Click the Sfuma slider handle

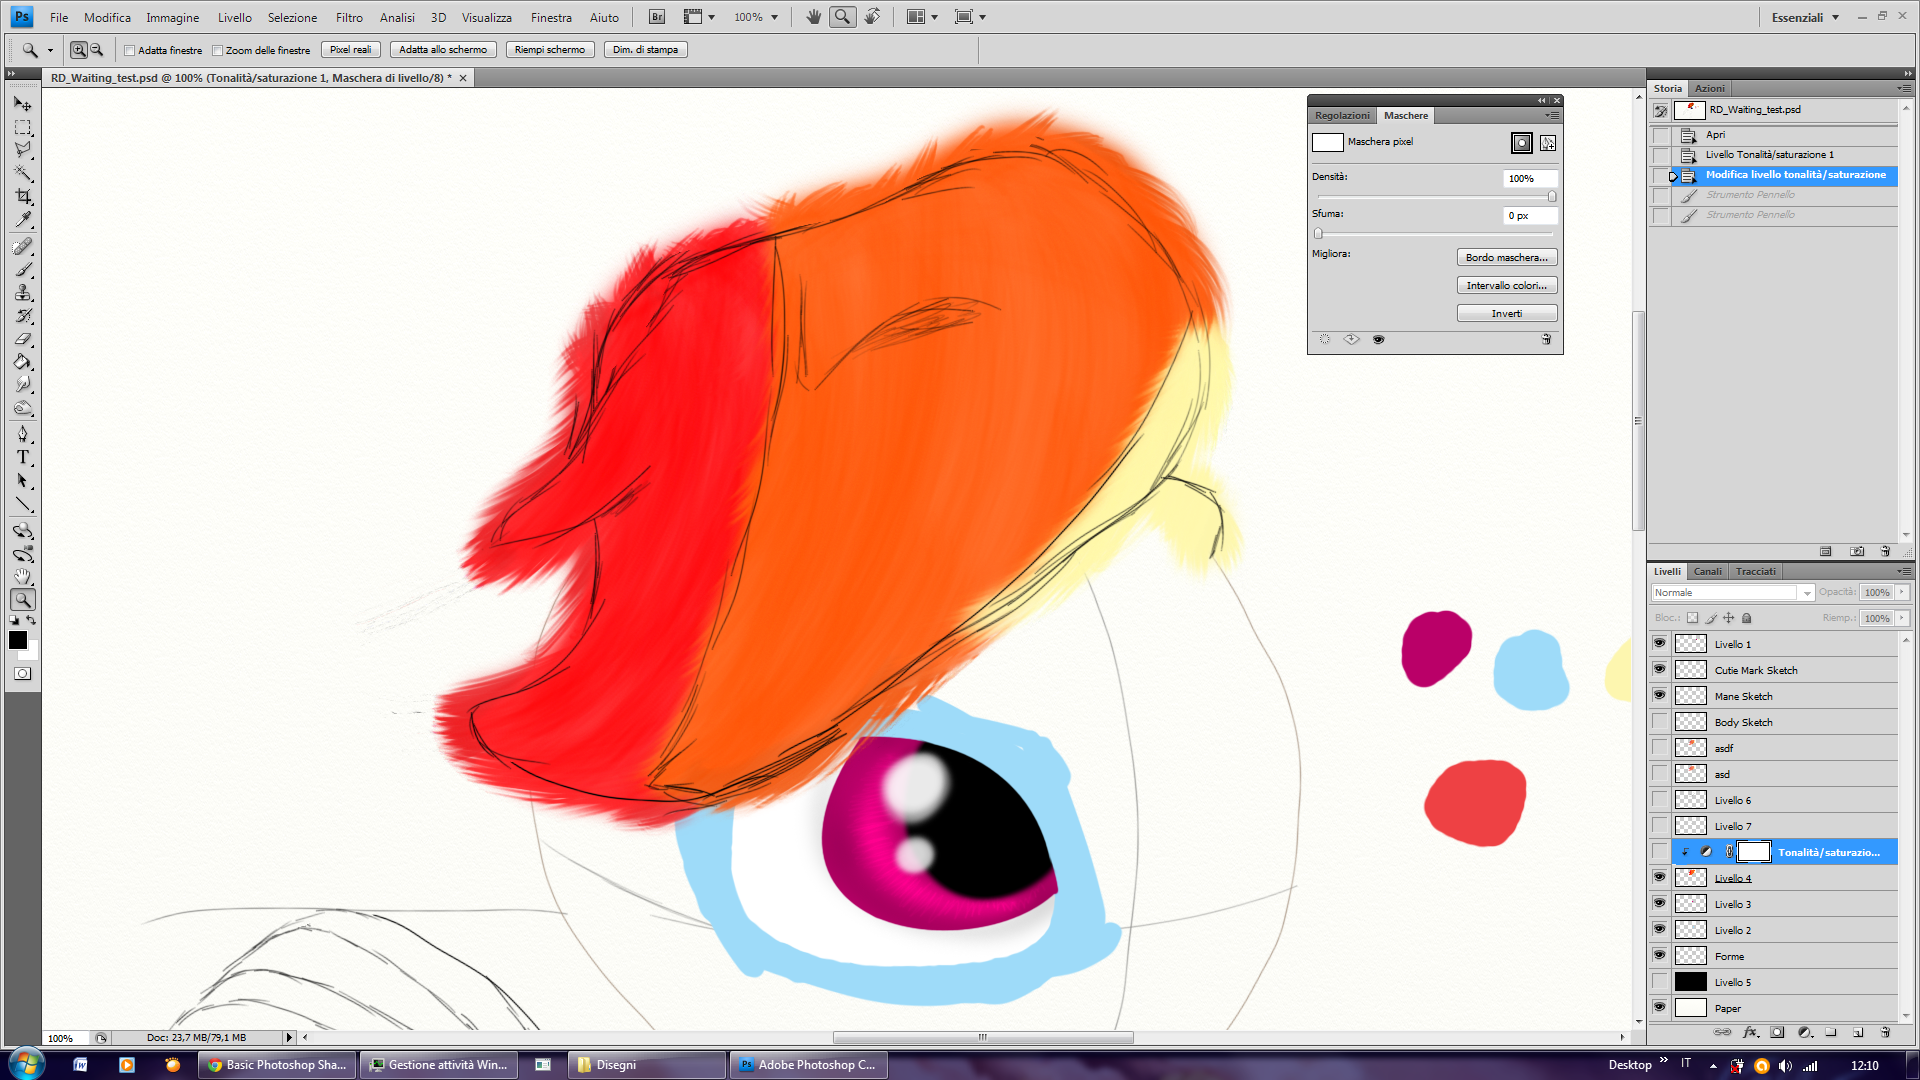[x=1318, y=233]
